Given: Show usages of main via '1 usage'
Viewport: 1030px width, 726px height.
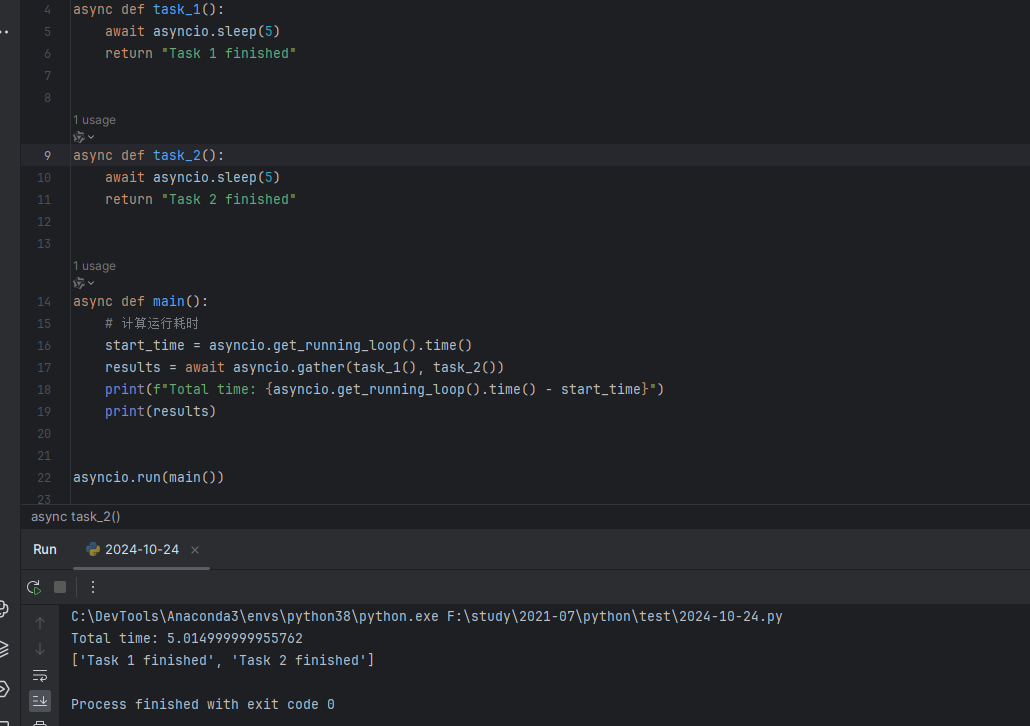Looking at the screenshot, I should point(94,266).
